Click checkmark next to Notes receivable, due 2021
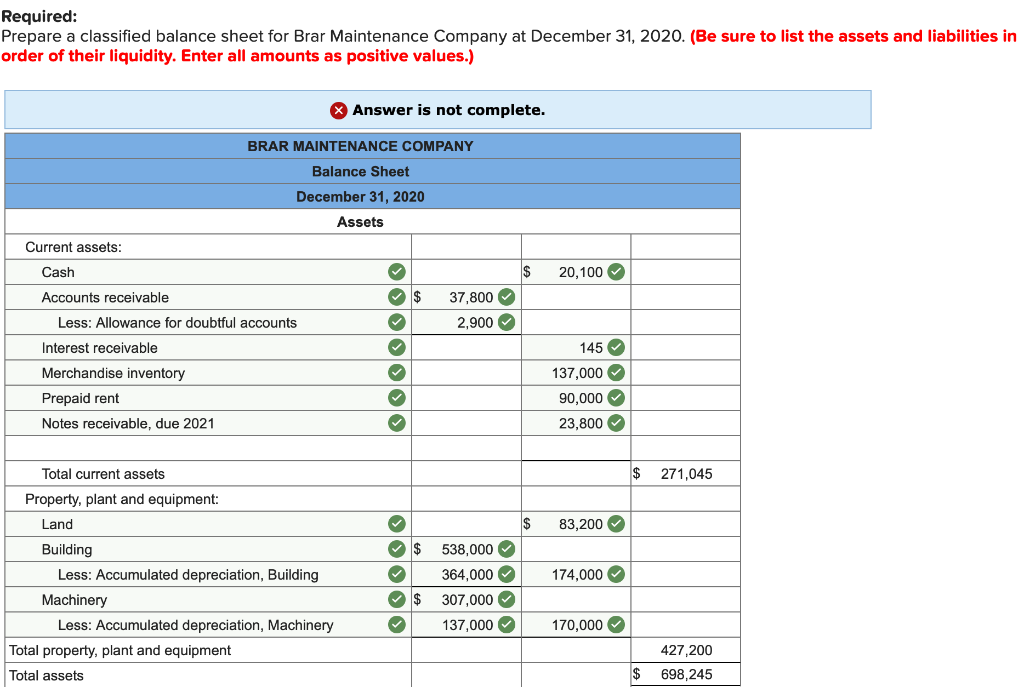 [396, 422]
